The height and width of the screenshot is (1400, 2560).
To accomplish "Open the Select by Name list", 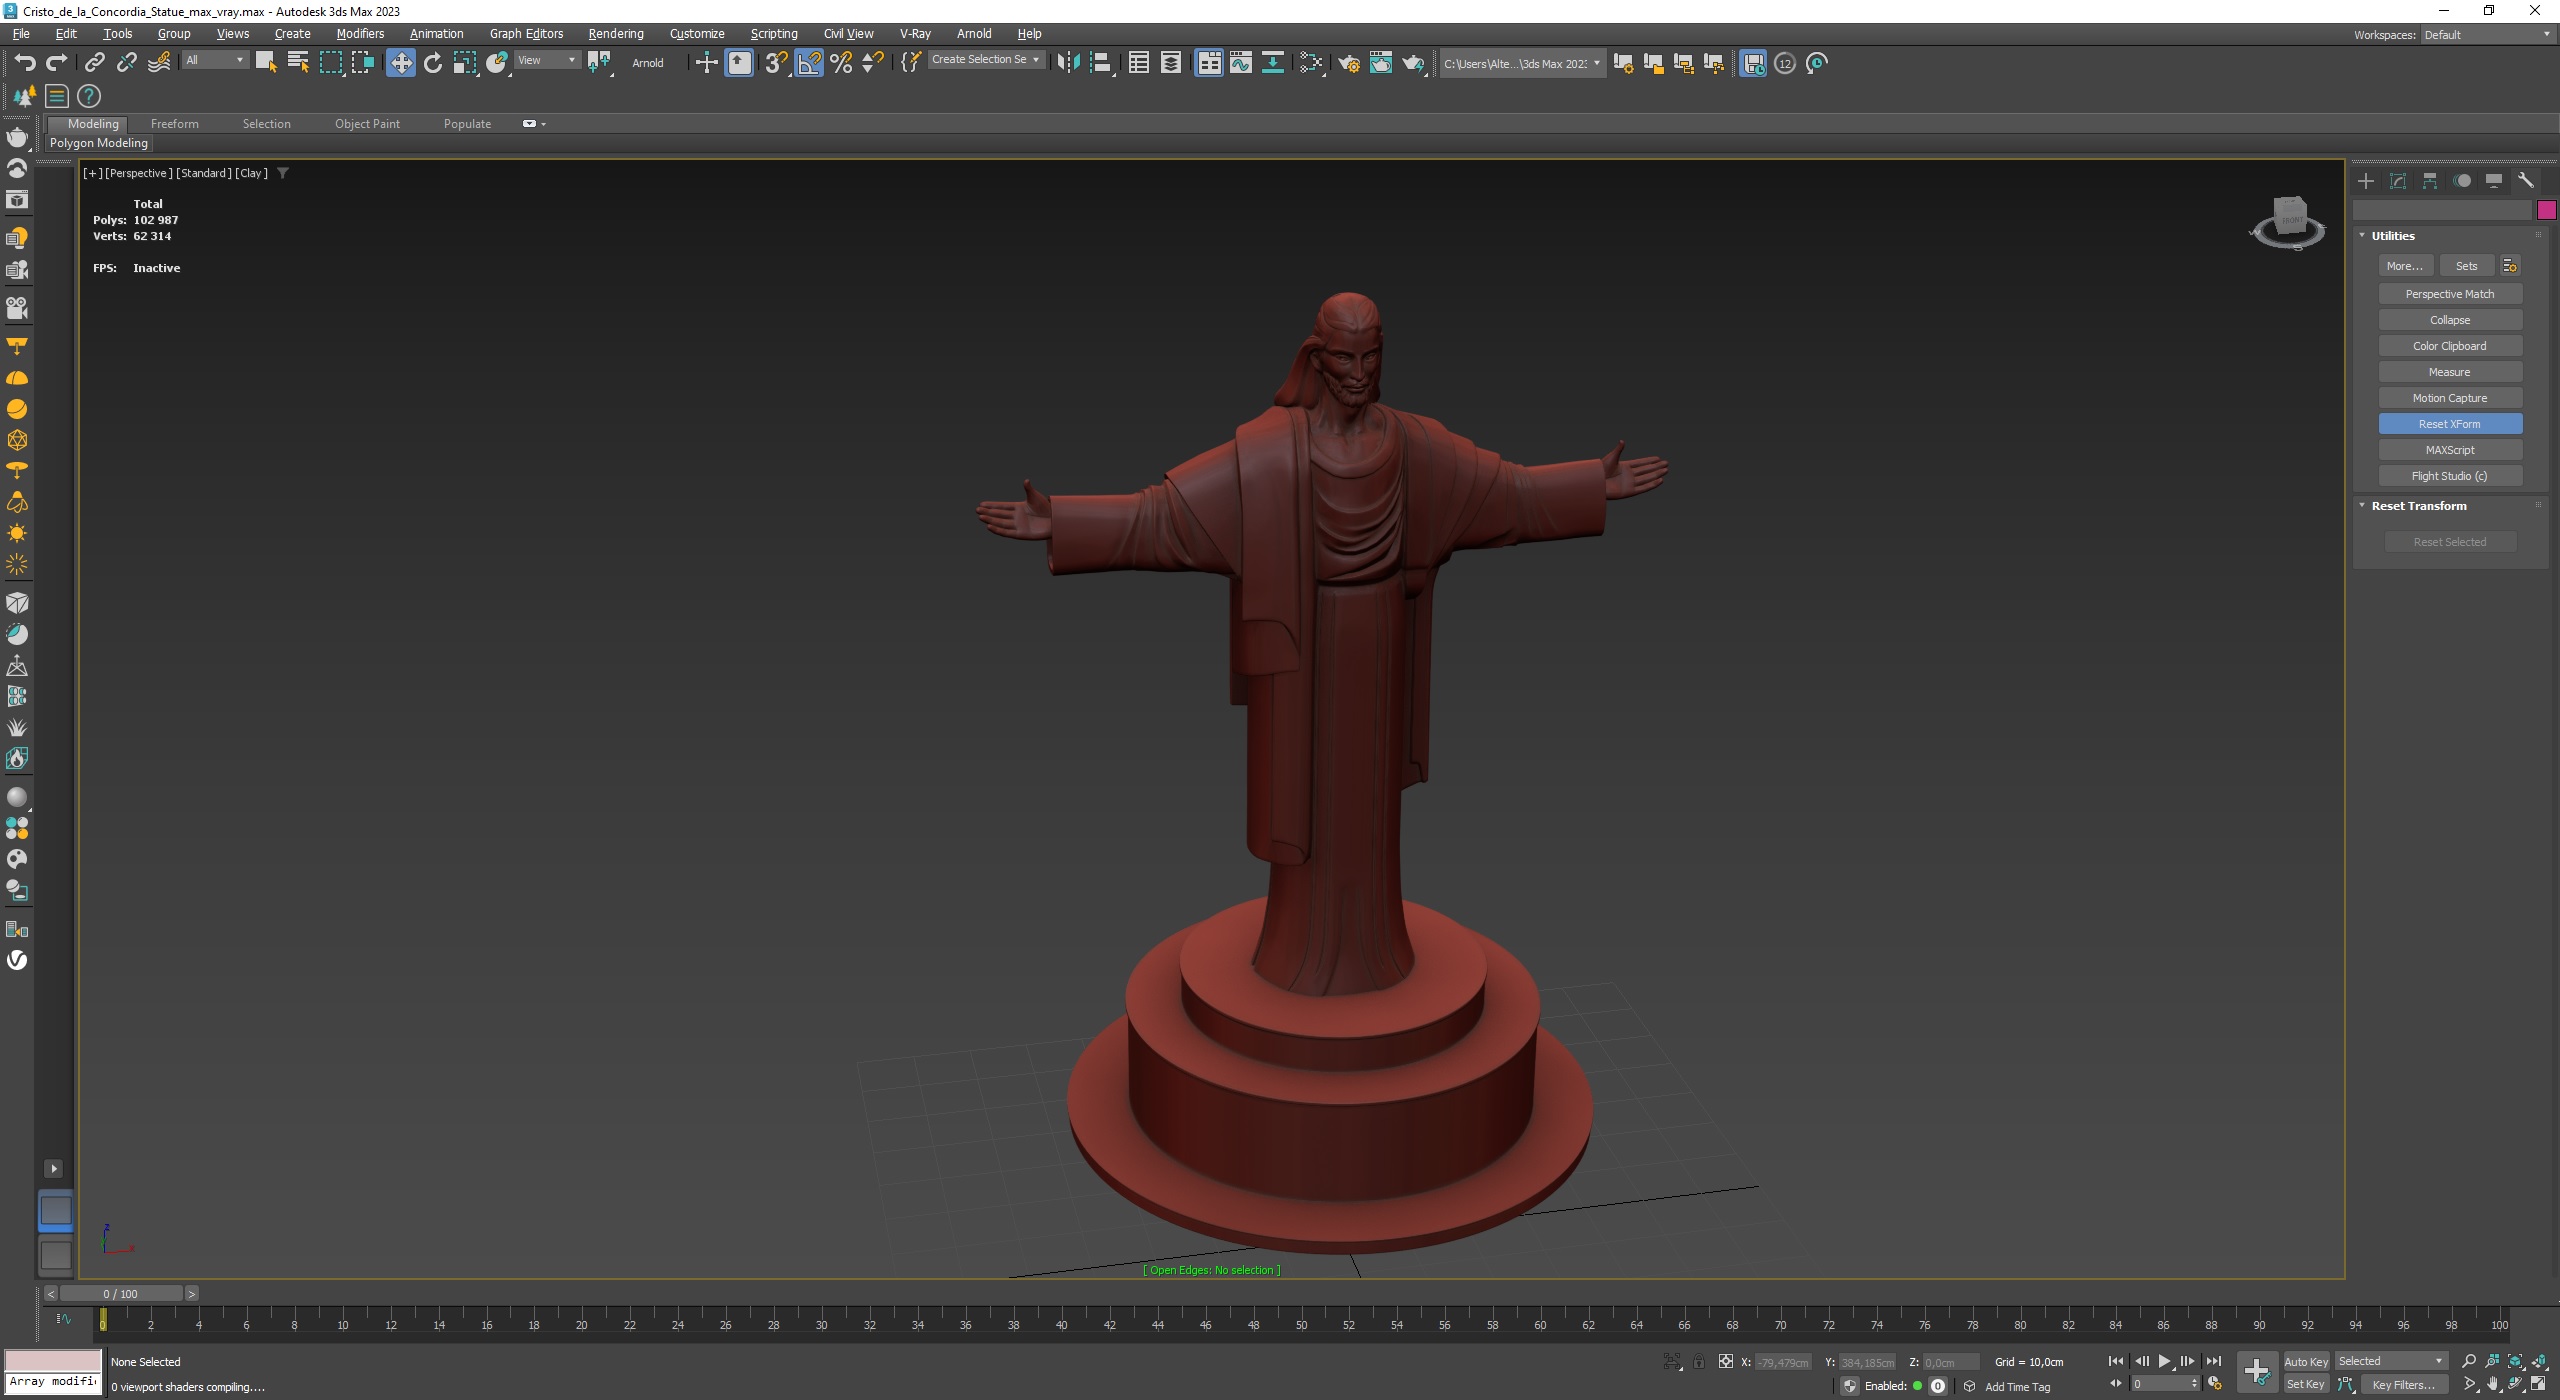I will 298,63.
